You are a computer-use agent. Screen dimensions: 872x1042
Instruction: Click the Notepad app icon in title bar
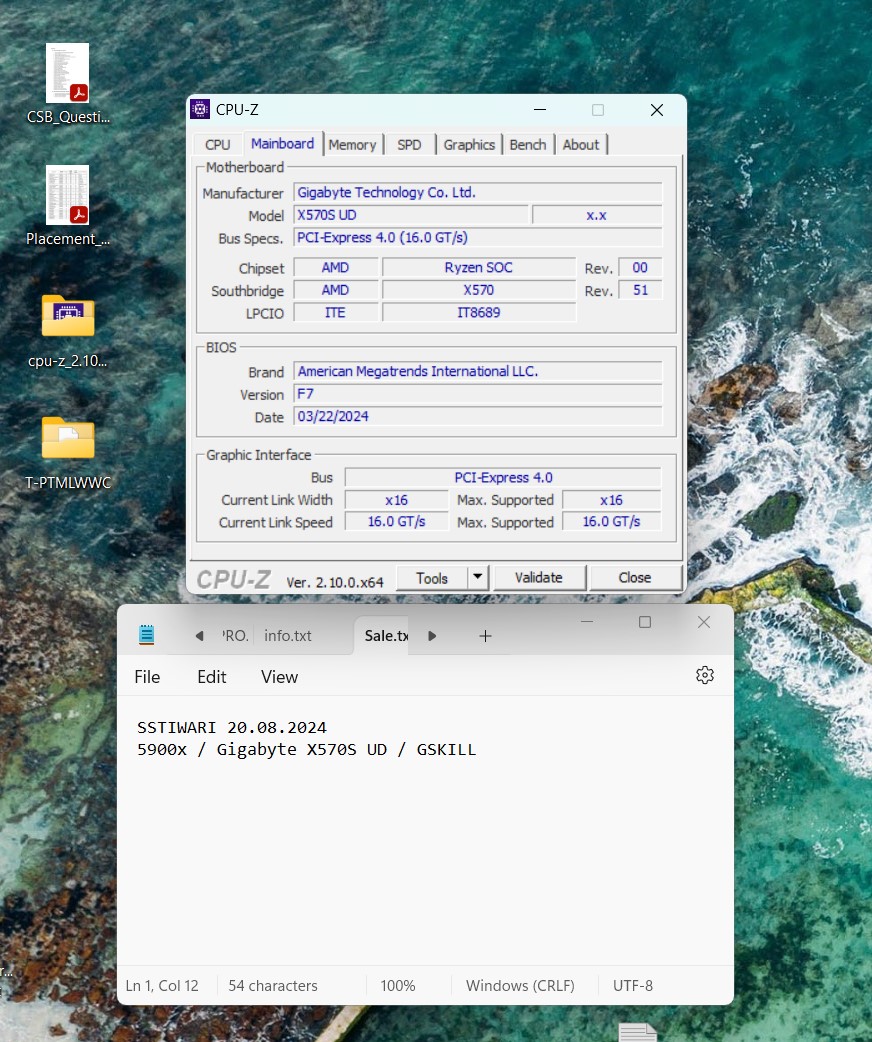click(147, 635)
